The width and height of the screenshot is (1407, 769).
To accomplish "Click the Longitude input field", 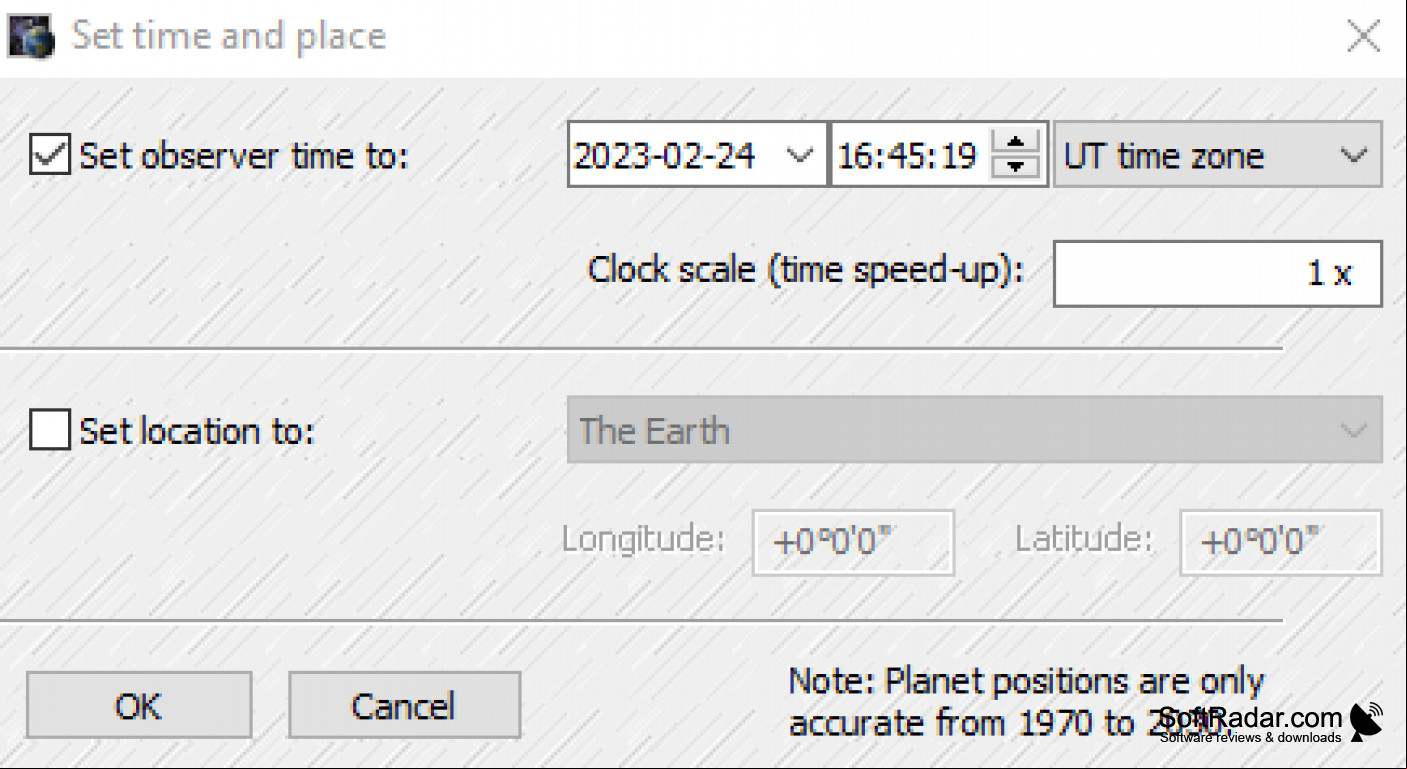I will [853, 542].
